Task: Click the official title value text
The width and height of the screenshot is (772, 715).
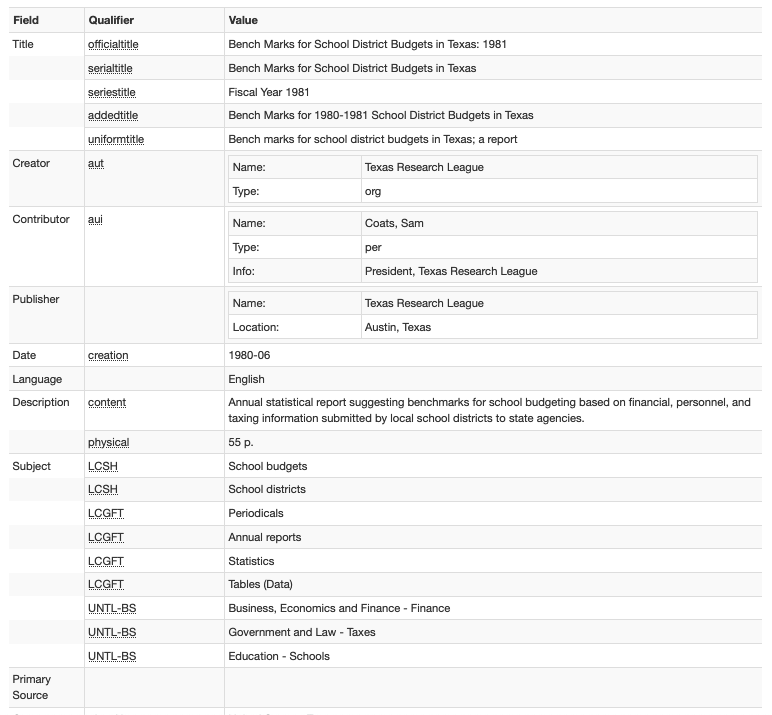Action: pos(367,44)
